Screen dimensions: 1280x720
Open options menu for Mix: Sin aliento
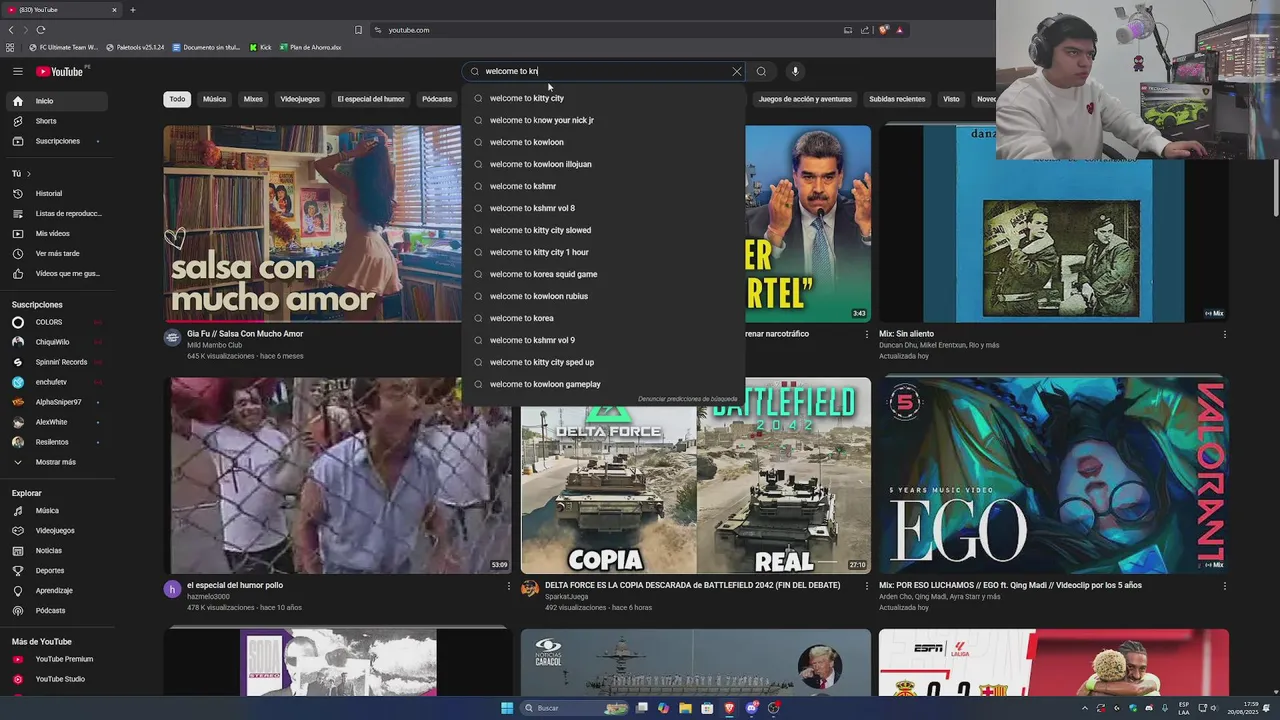click(x=1224, y=335)
